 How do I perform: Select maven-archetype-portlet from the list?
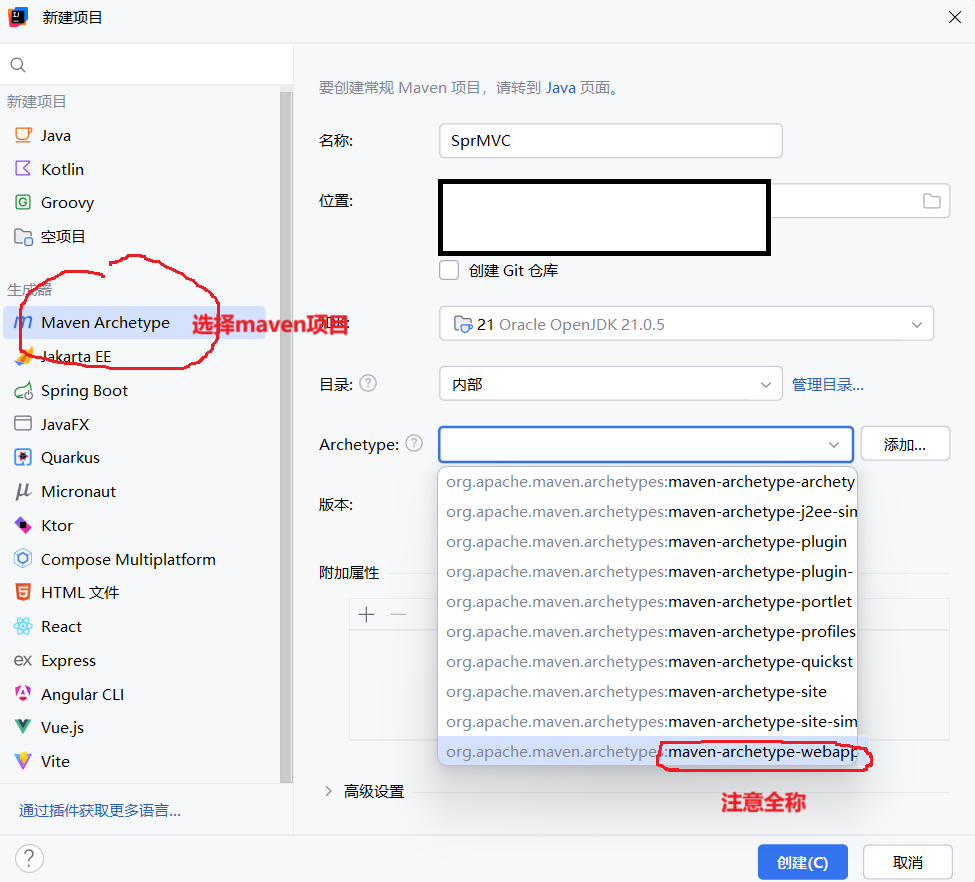(x=647, y=602)
